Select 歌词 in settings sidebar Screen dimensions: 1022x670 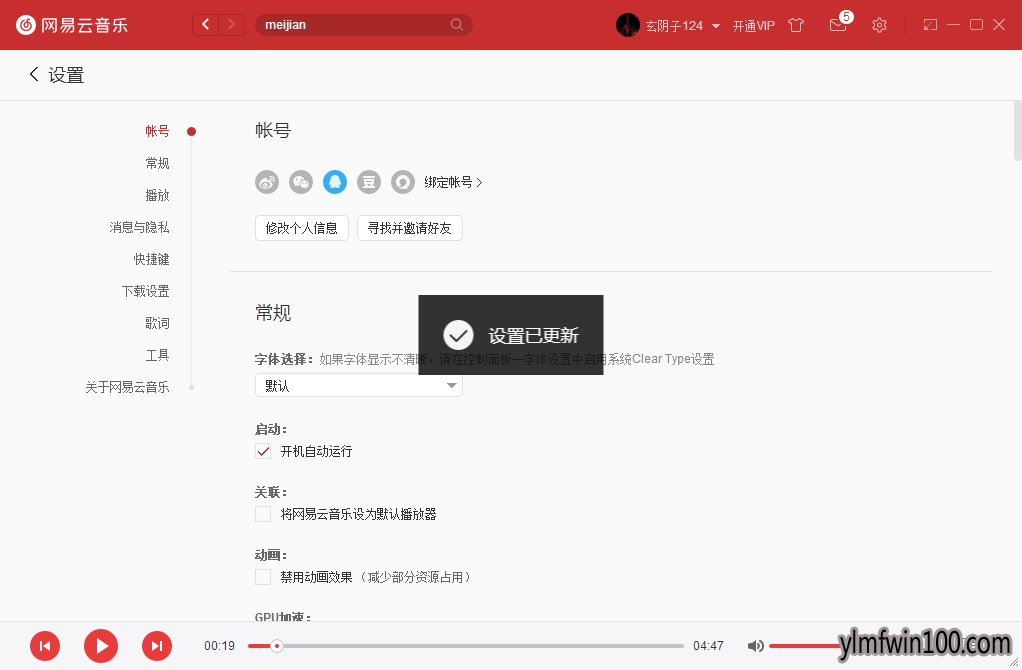(x=157, y=323)
